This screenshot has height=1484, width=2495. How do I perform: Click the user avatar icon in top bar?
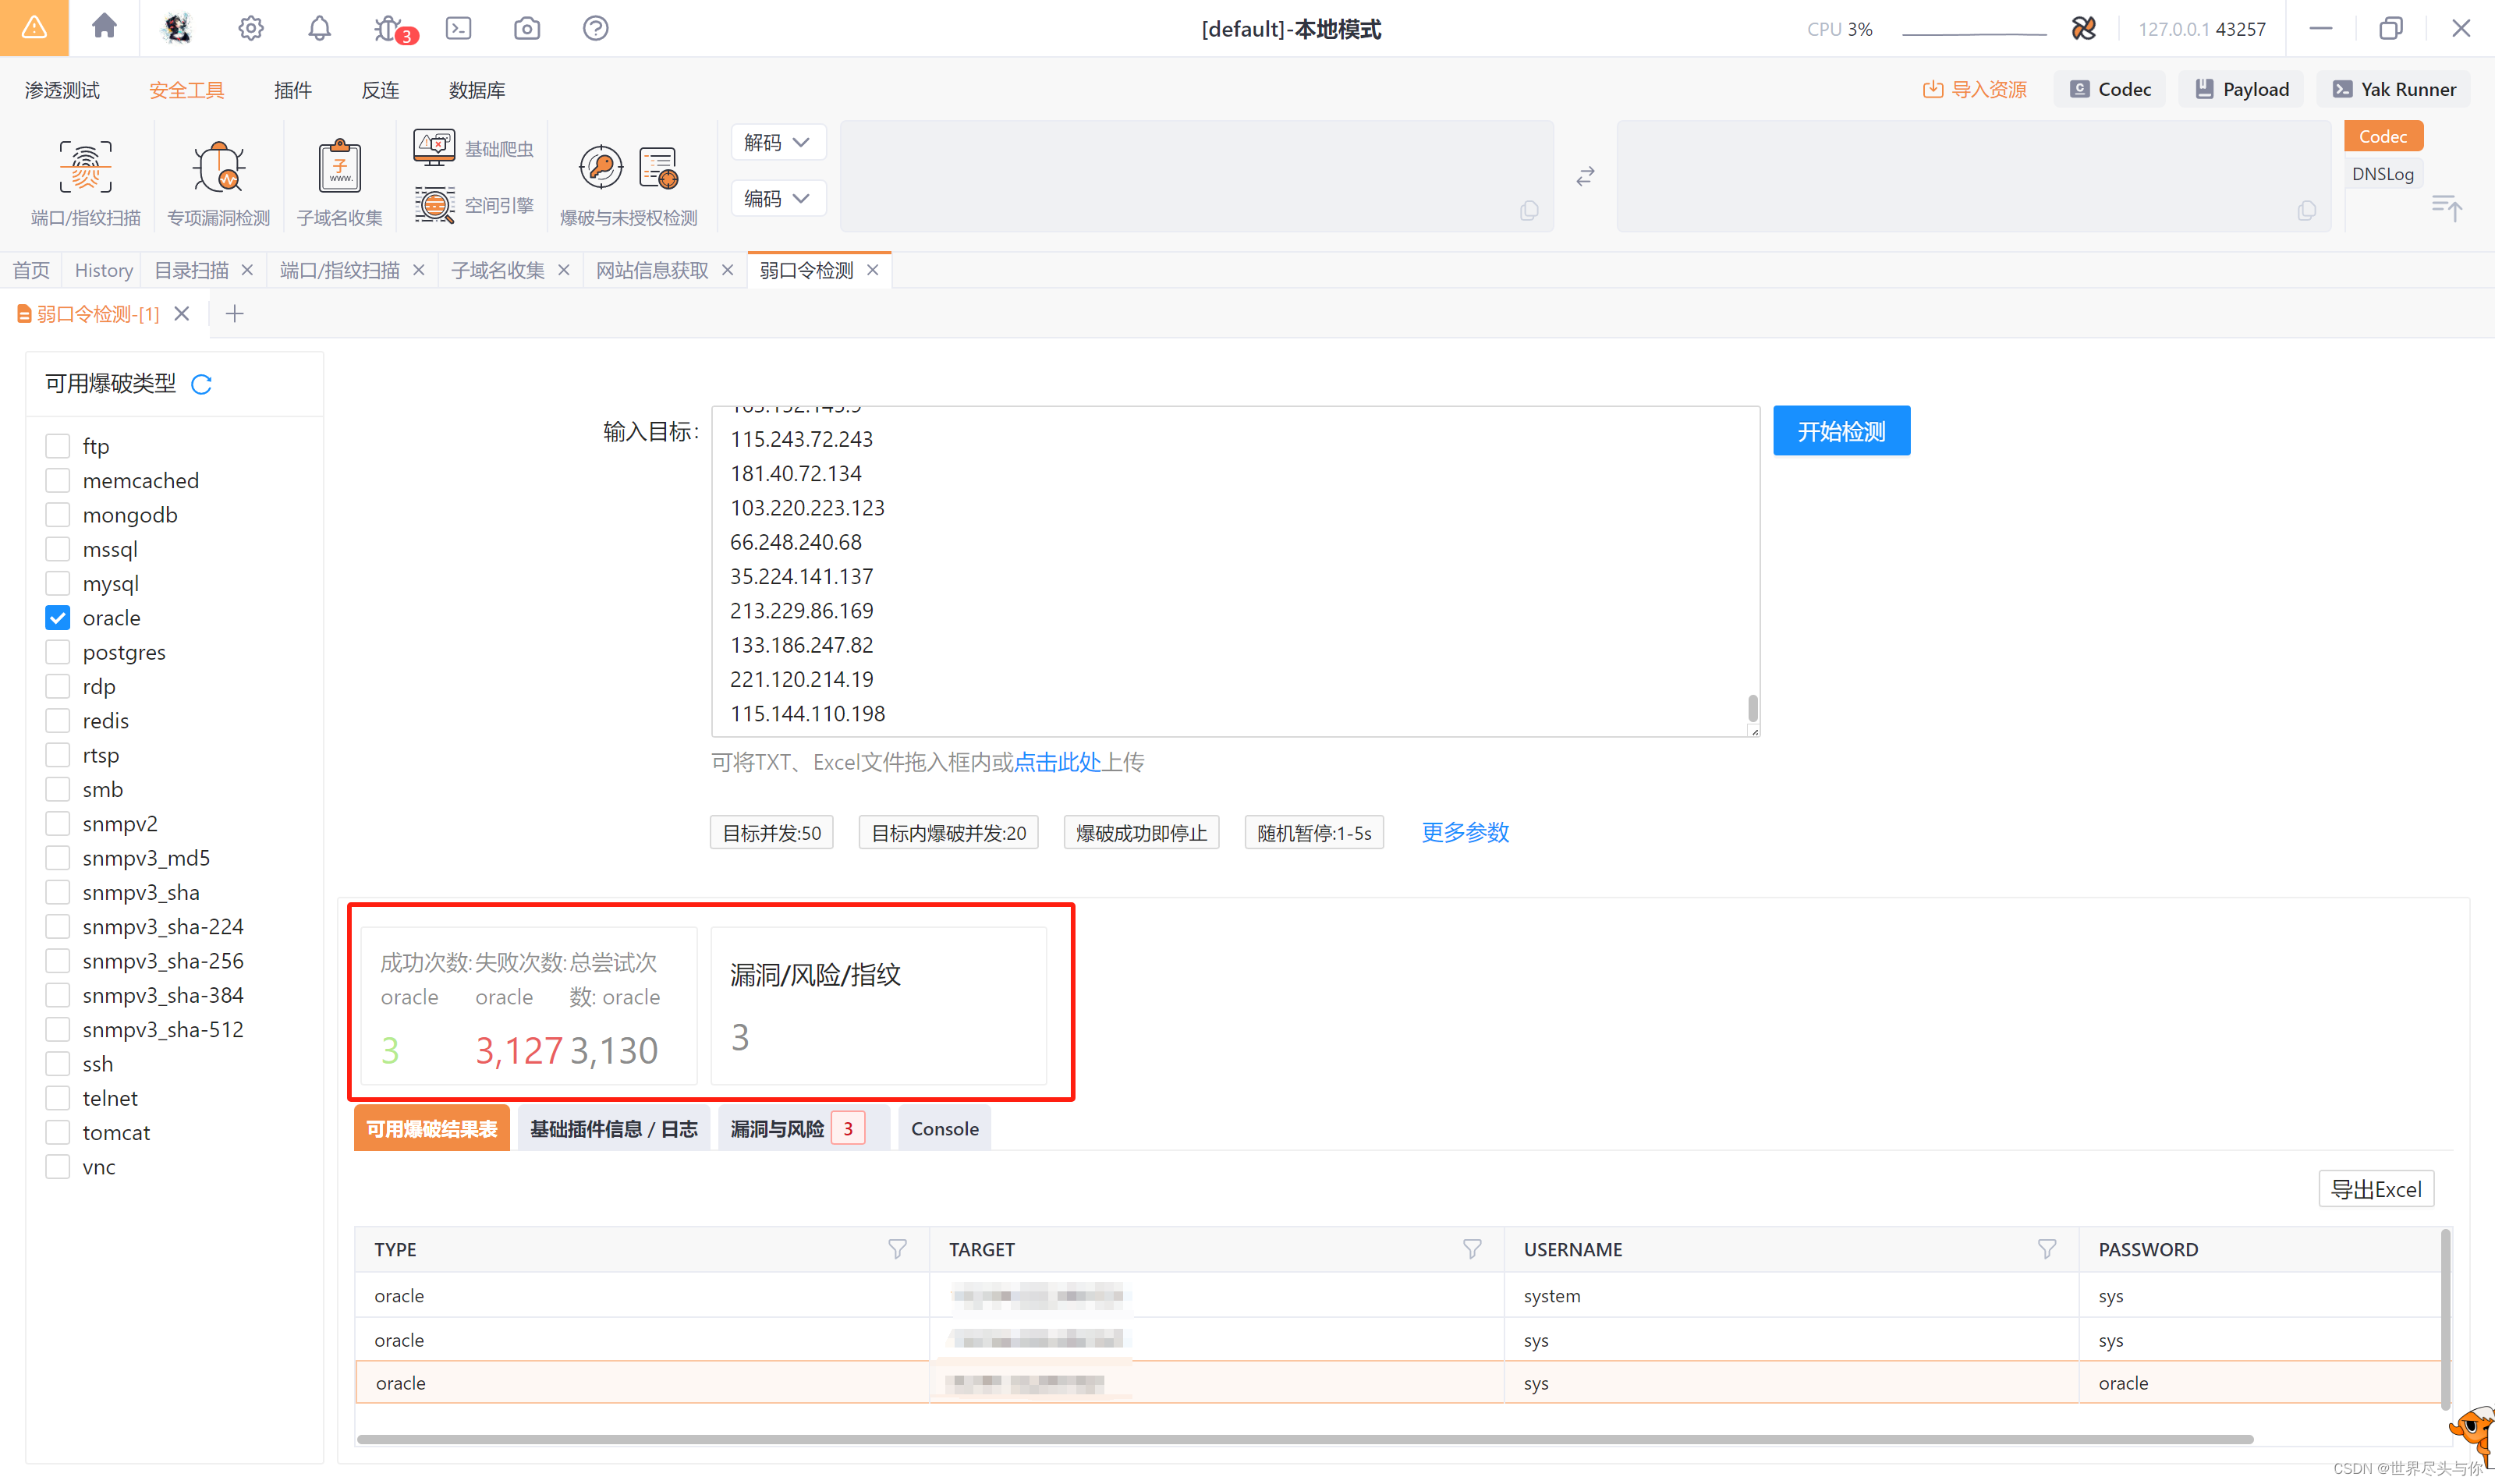(177, 28)
